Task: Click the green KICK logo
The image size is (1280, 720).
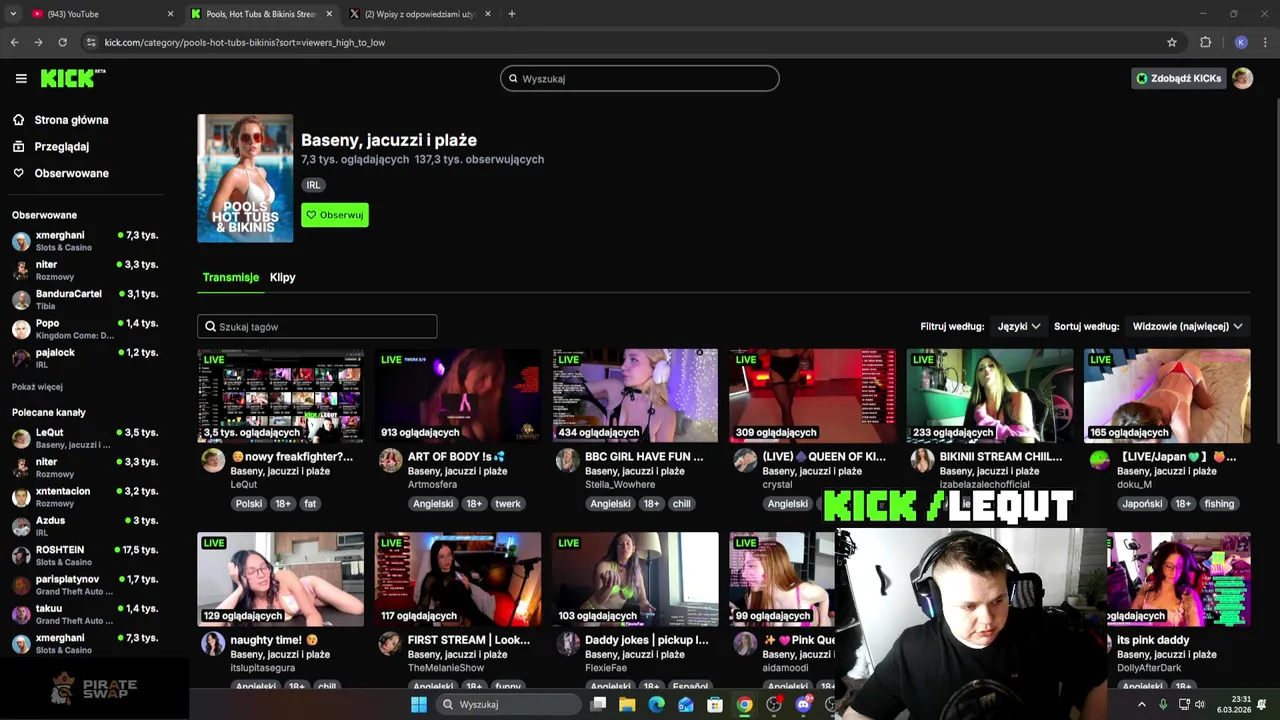Action: tap(73, 78)
